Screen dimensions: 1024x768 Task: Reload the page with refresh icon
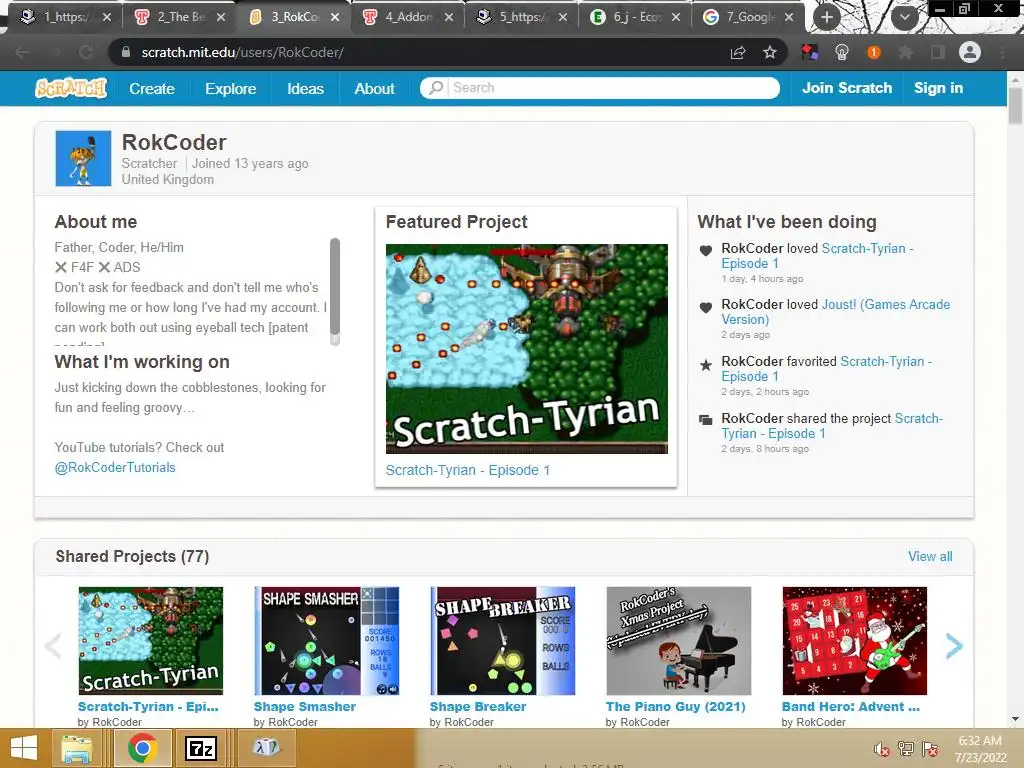click(x=86, y=52)
